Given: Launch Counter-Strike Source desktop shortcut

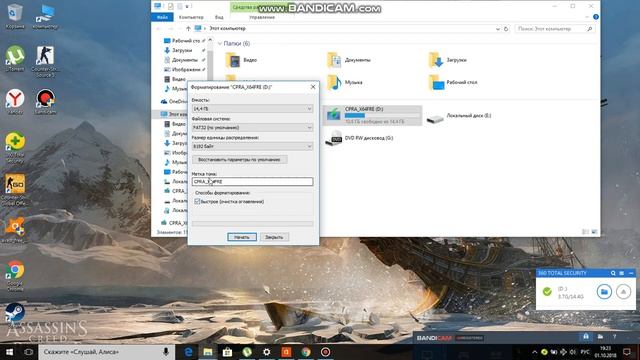Looking at the screenshot, I should (x=45, y=61).
